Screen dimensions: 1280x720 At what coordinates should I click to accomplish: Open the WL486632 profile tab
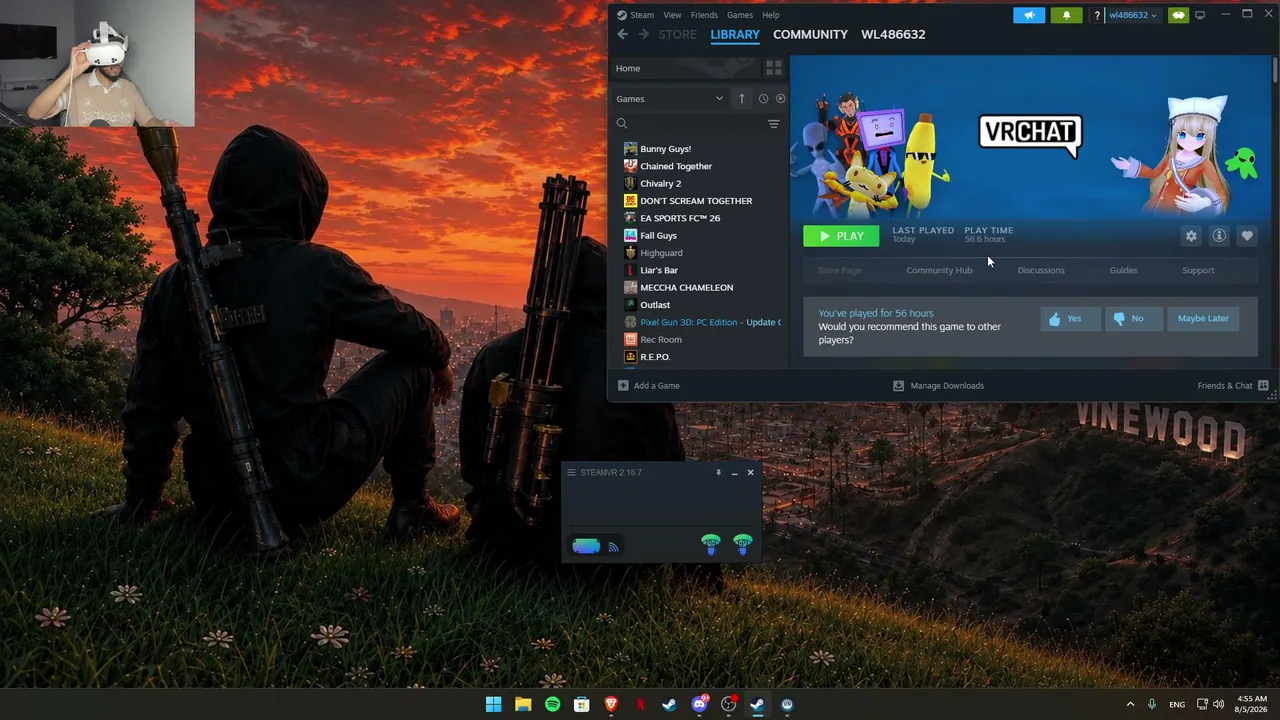893,34
